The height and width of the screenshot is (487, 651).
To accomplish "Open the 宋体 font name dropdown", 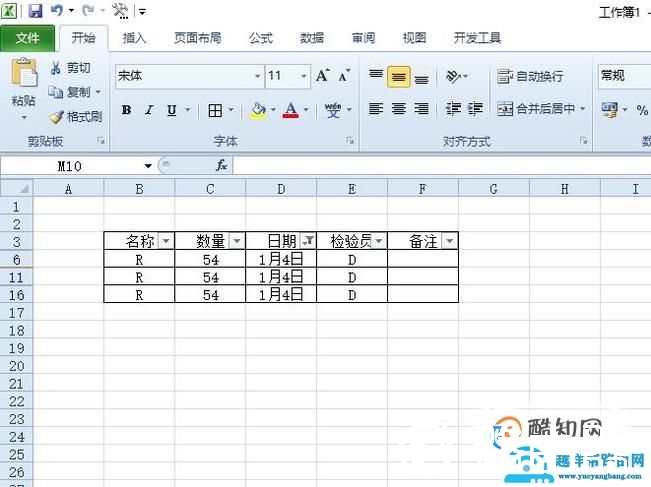I will tap(257, 76).
